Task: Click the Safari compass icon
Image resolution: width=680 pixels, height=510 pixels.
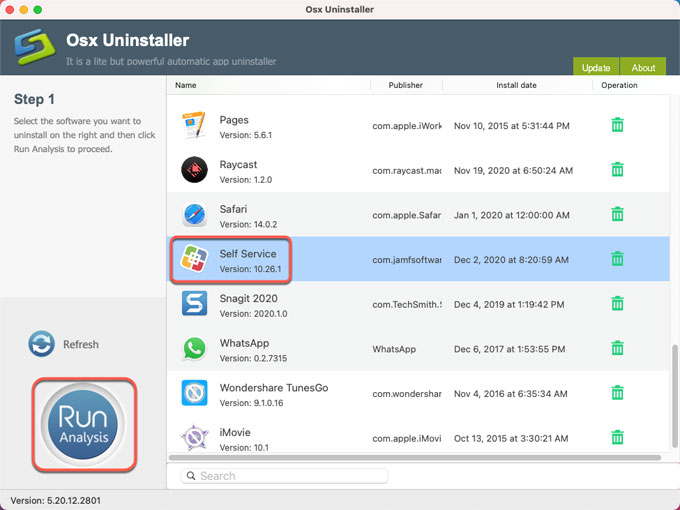Action: [194, 215]
